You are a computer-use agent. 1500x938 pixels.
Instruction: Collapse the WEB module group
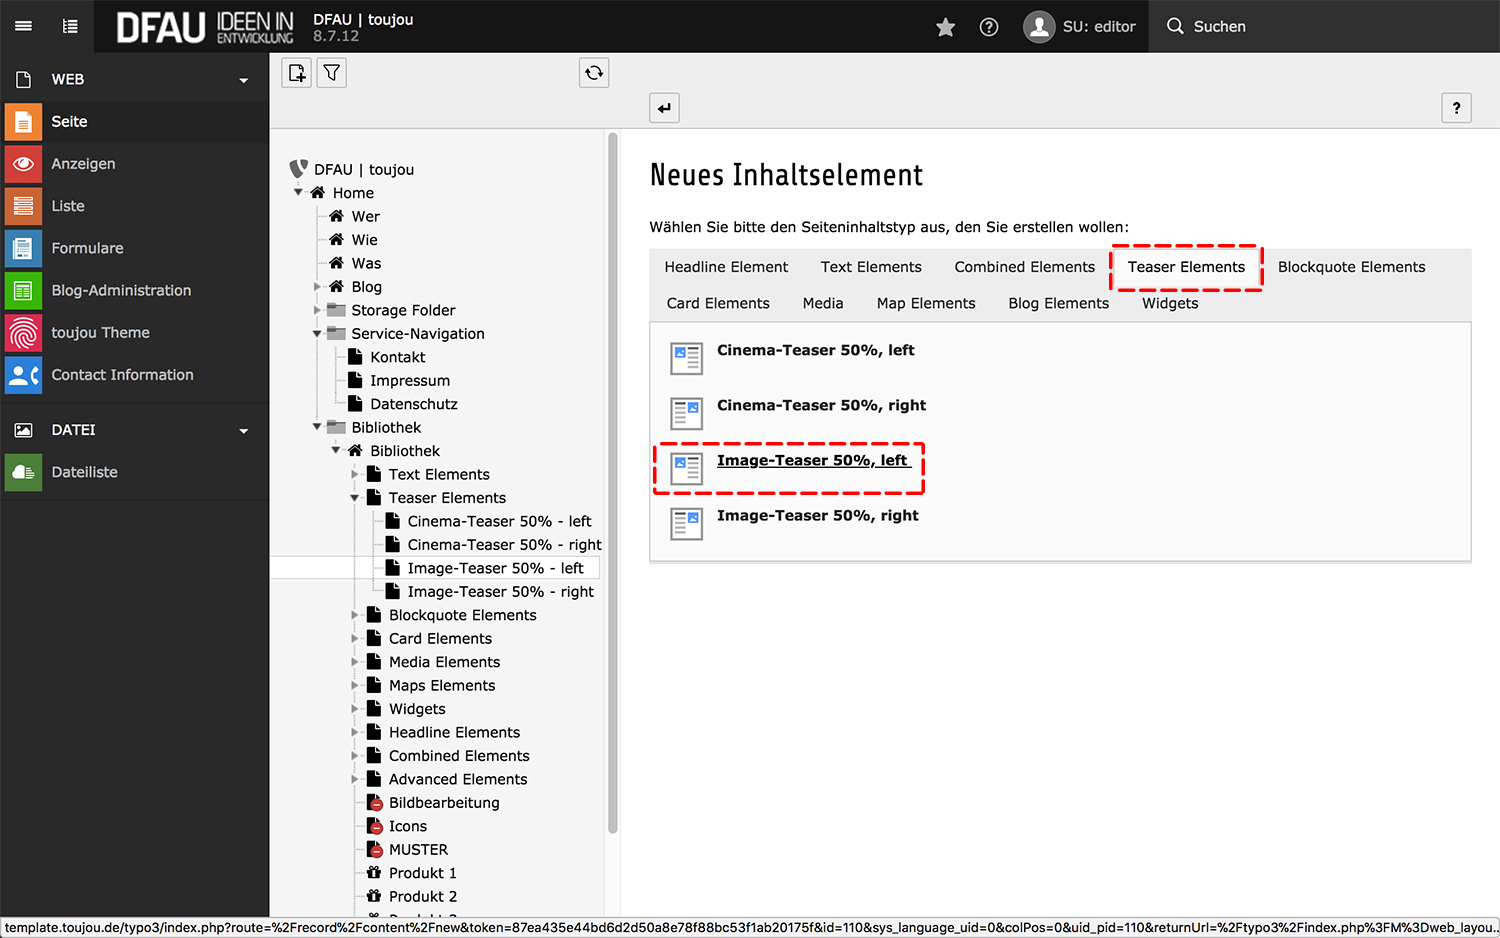[x=243, y=80]
